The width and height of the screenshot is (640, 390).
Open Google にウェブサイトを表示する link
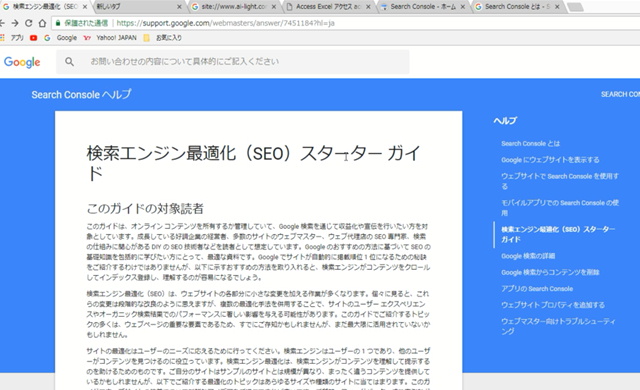click(550, 160)
